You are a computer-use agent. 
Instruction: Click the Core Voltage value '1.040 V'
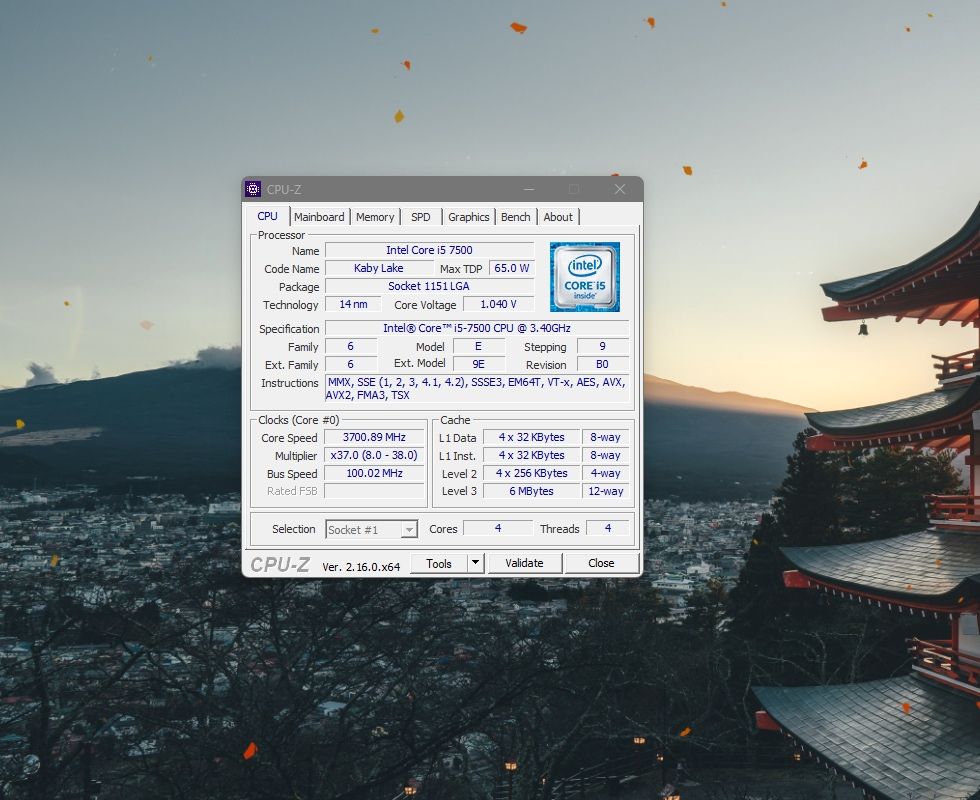(x=498, y=304)
